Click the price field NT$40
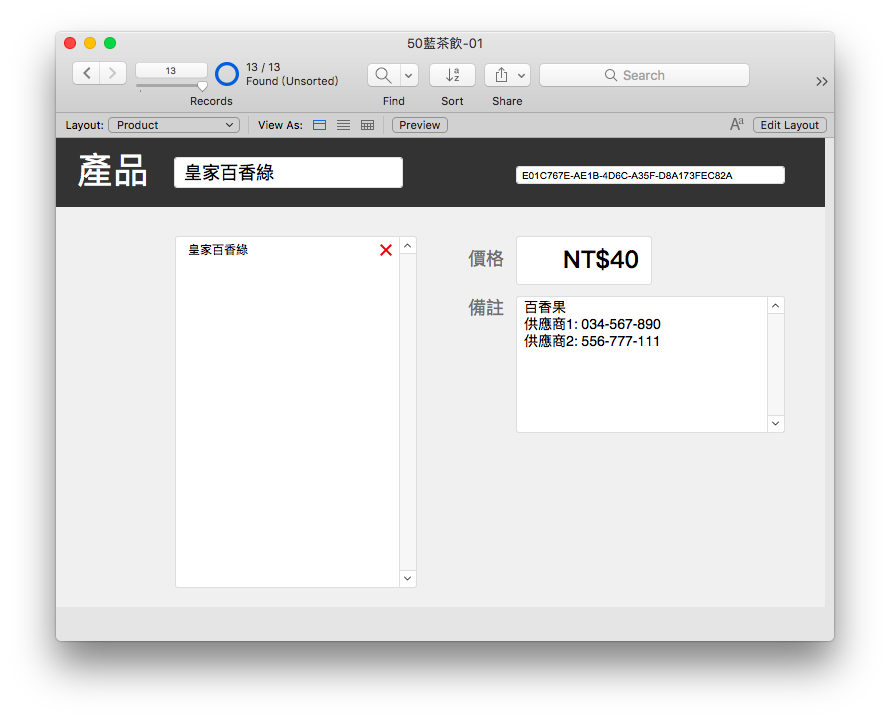Viewport: 890px width, 721px height. [x=583, y=260]
